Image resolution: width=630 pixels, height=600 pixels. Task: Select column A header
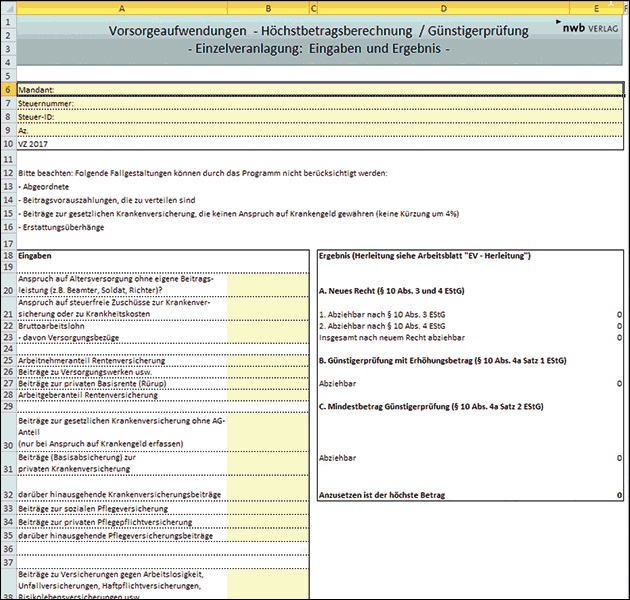(x=121, y=9)
